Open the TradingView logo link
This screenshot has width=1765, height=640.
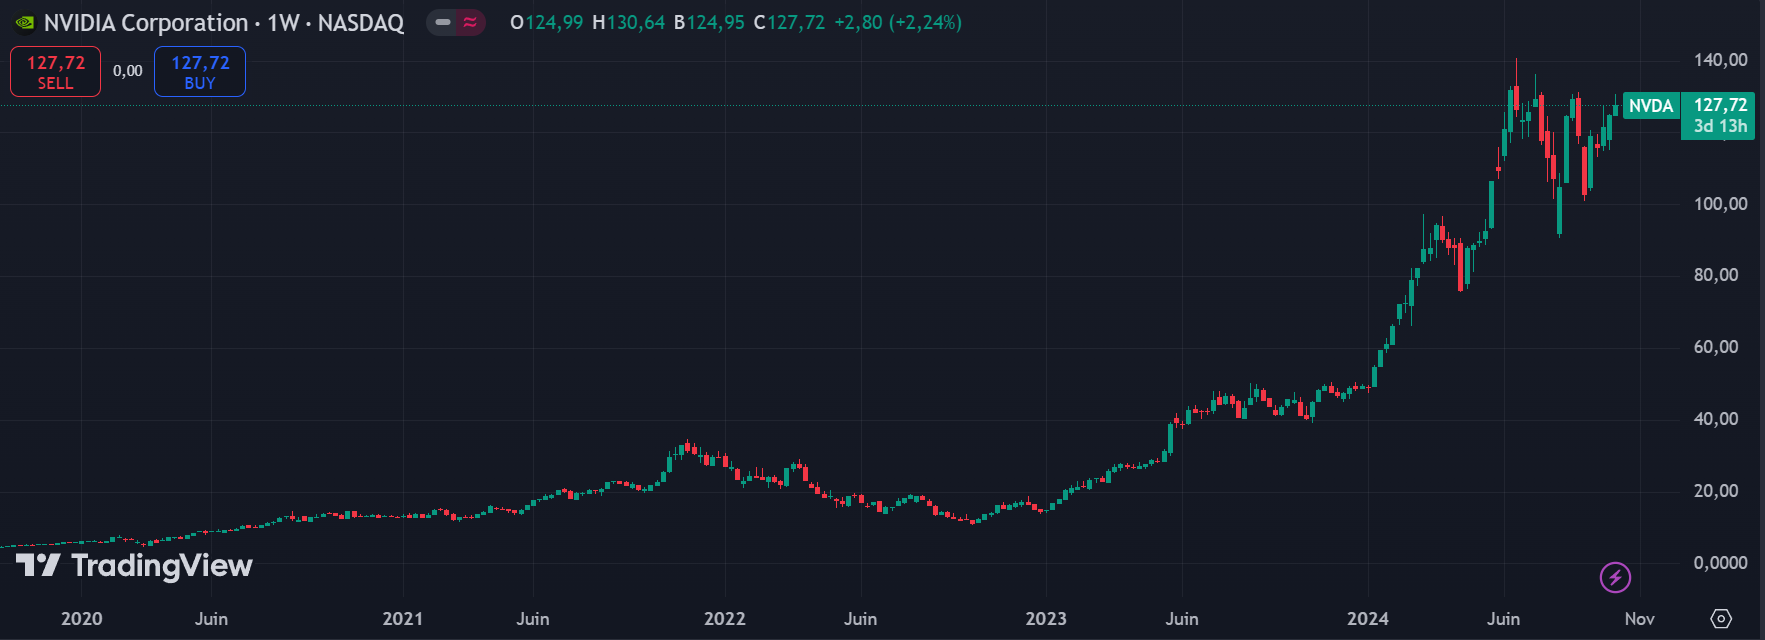[x=135, y=566]
